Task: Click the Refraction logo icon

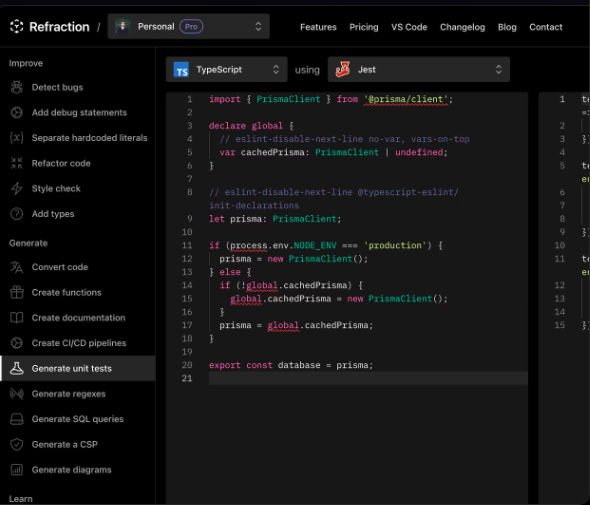Action: pos(17,27)
